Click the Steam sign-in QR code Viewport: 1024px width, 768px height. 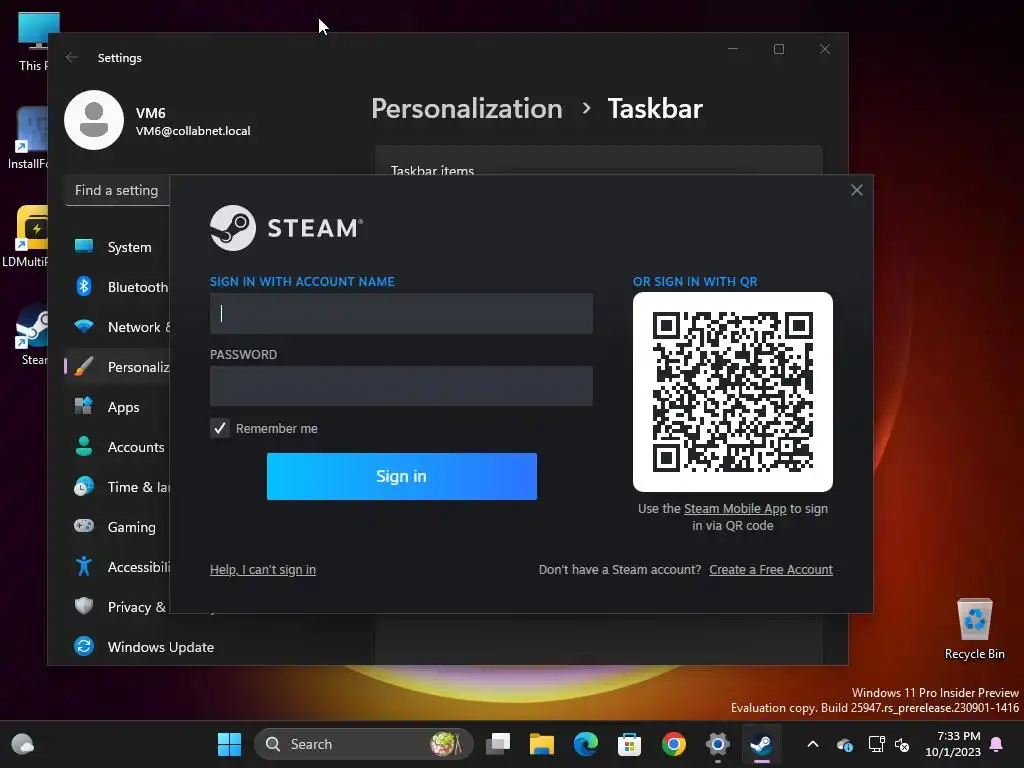(x=733, y=392)
